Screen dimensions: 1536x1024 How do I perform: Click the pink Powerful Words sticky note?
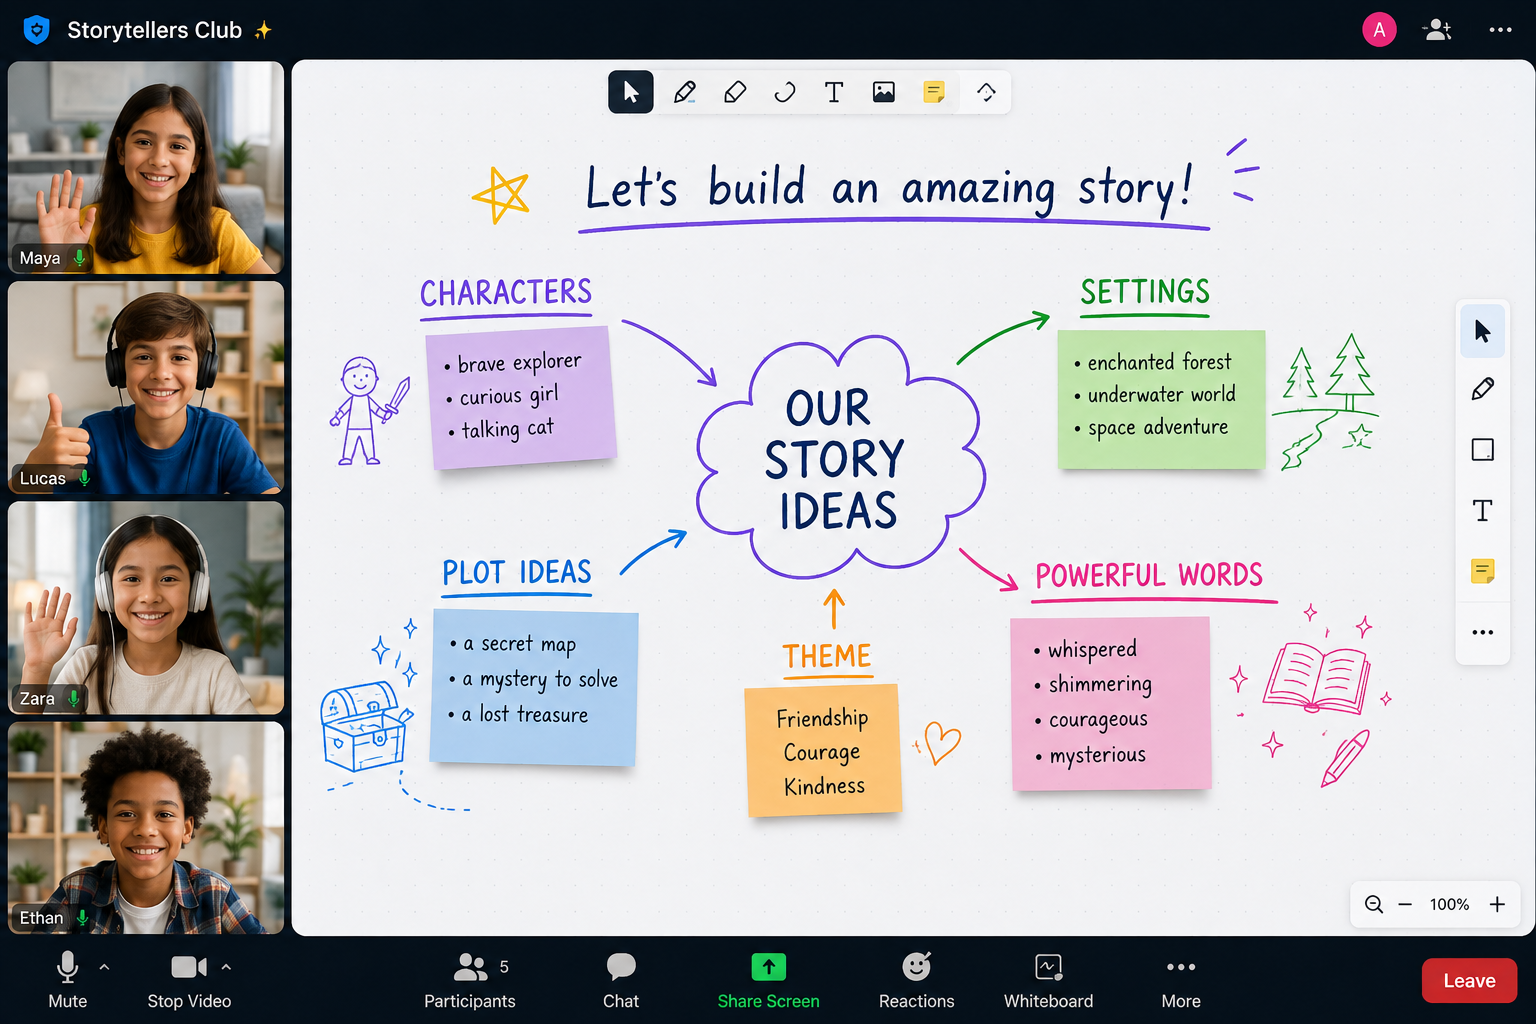click(x=1111, y=703)
